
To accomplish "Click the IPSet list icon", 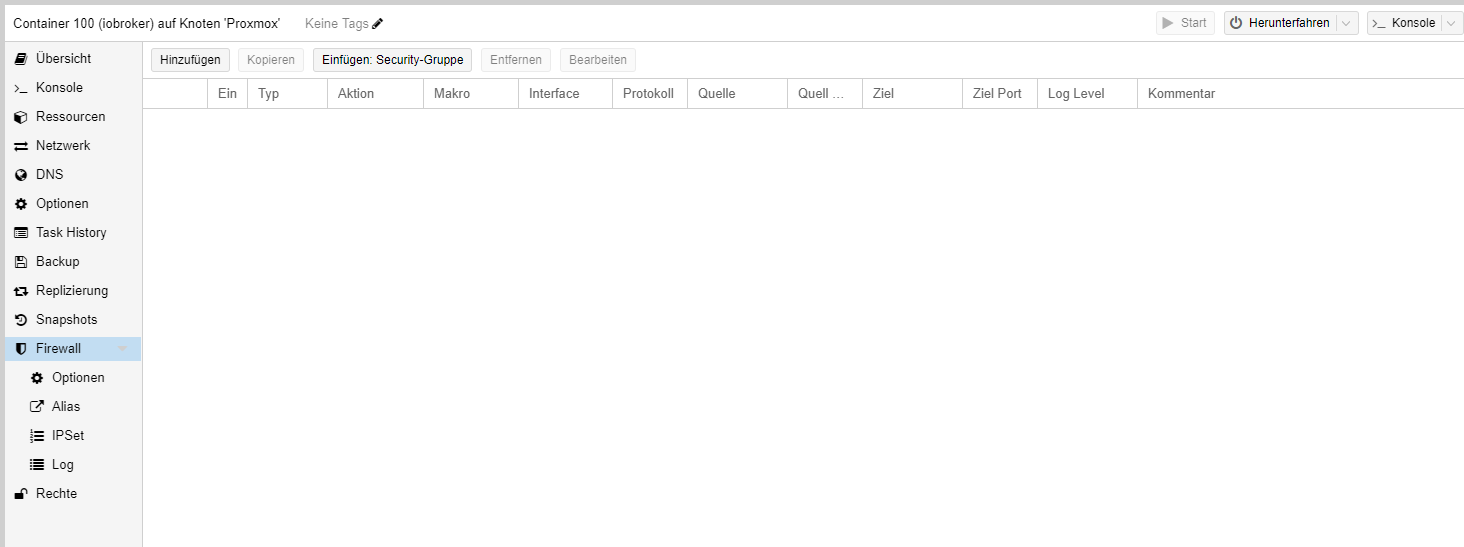I will [37, 436].
